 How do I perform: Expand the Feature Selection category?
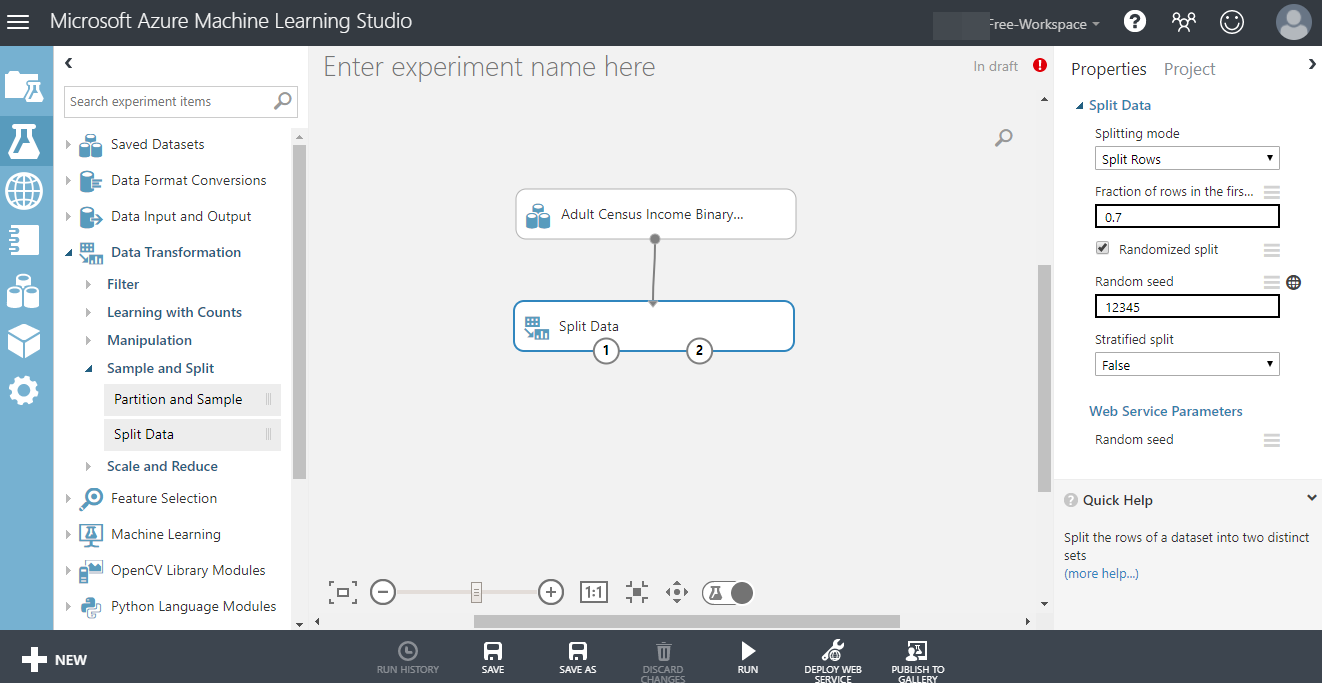[x=69, y=498]
